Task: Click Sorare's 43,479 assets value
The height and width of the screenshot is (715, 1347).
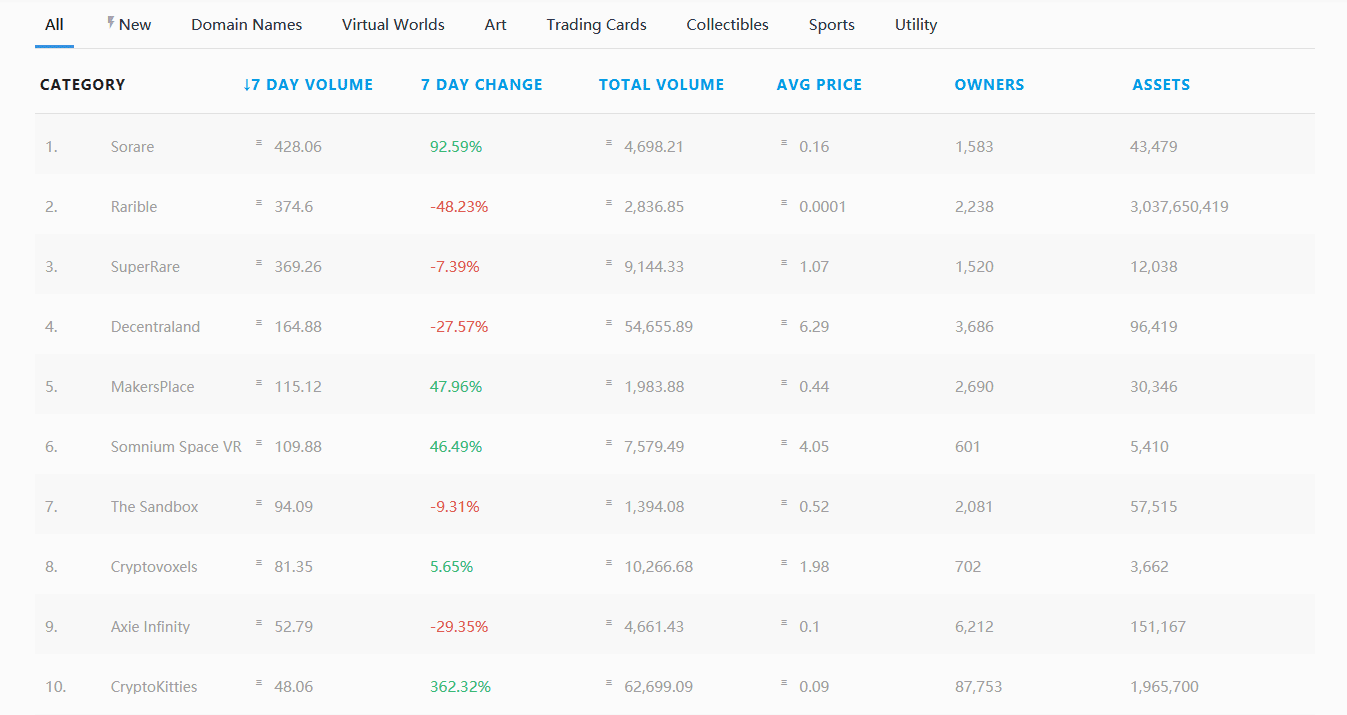Action: tap(1154, 146)
